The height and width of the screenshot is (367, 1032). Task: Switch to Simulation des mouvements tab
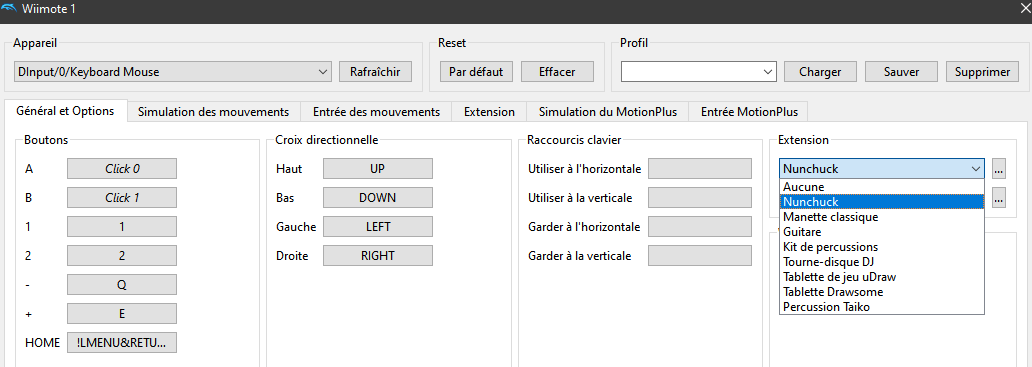[x=213, y=112]
